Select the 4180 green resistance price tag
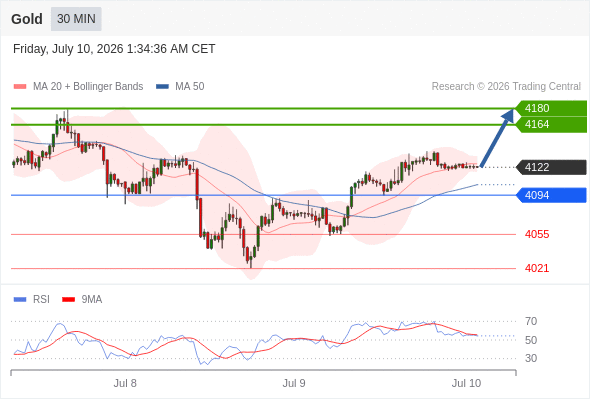Image resolution: width=590 pixels, height=400 pixels. pos(551,108)
